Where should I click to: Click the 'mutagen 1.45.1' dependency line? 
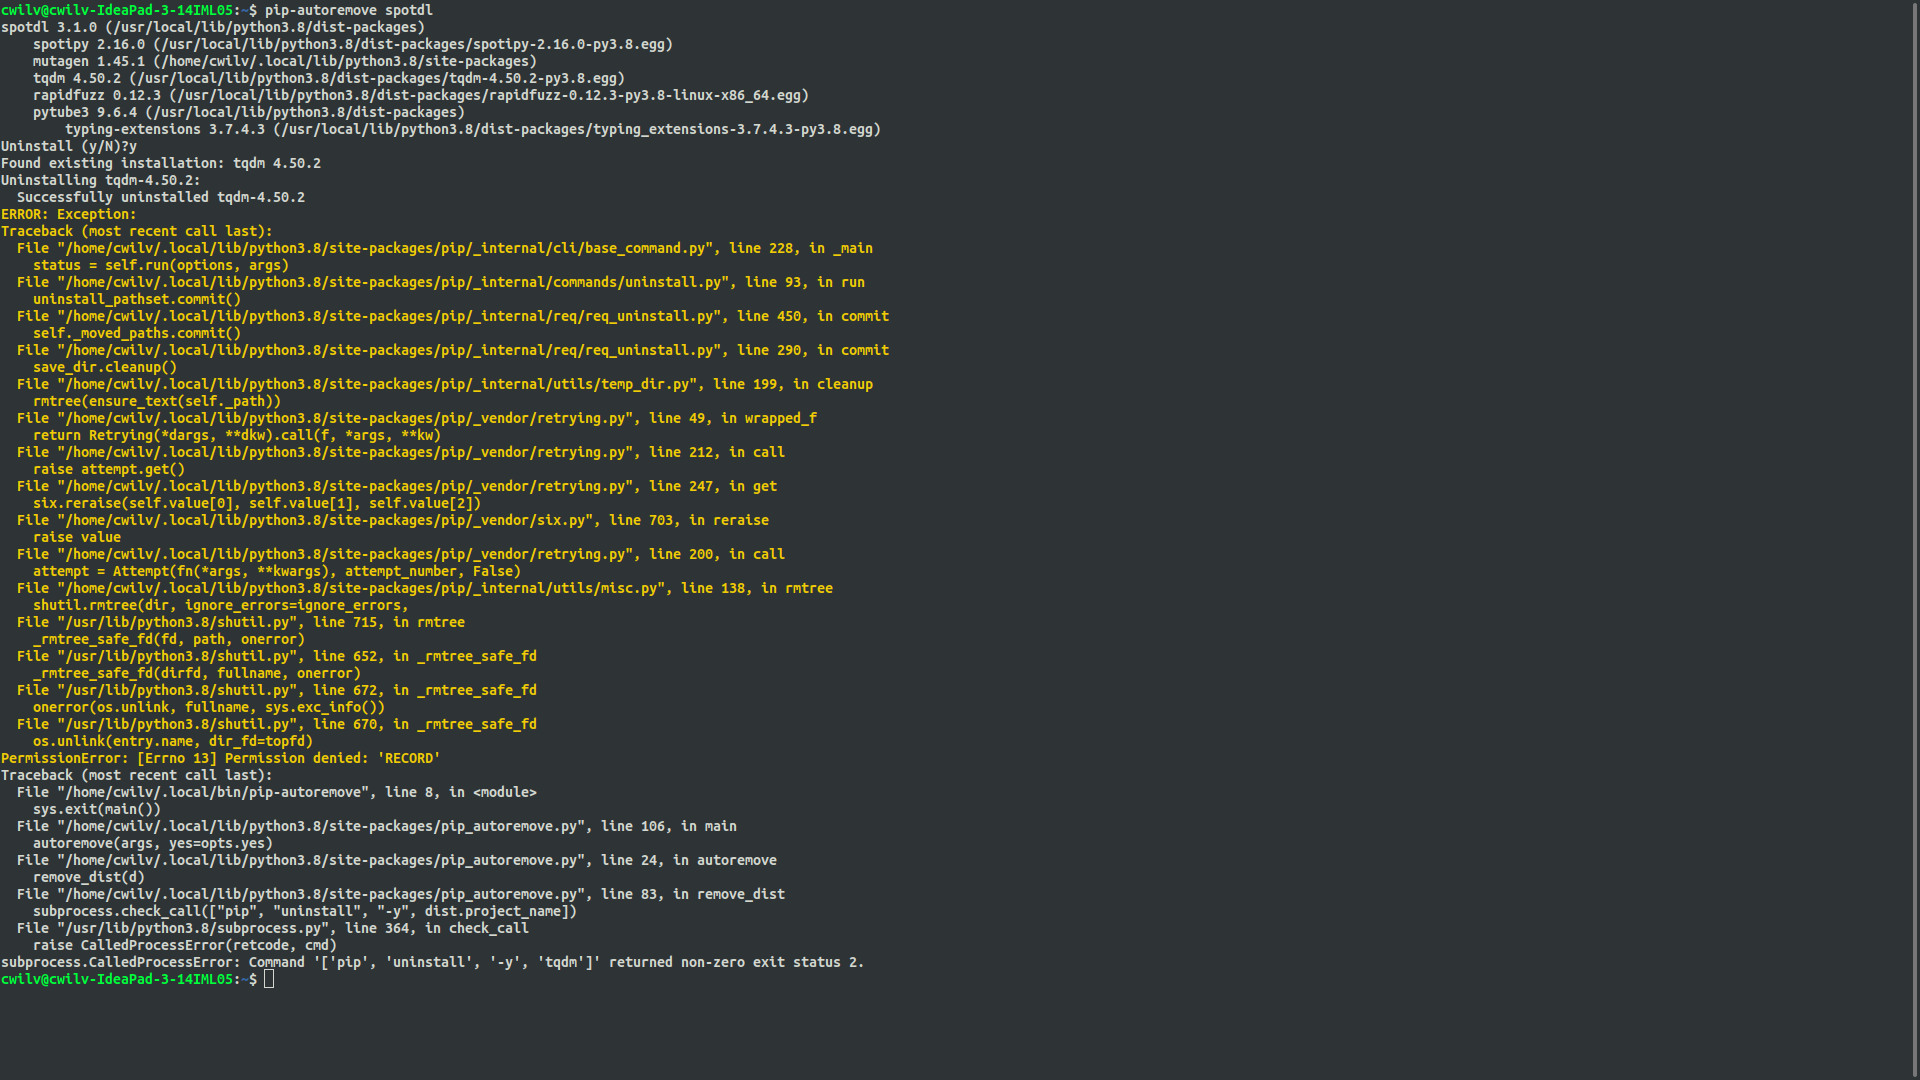[284, 61]
